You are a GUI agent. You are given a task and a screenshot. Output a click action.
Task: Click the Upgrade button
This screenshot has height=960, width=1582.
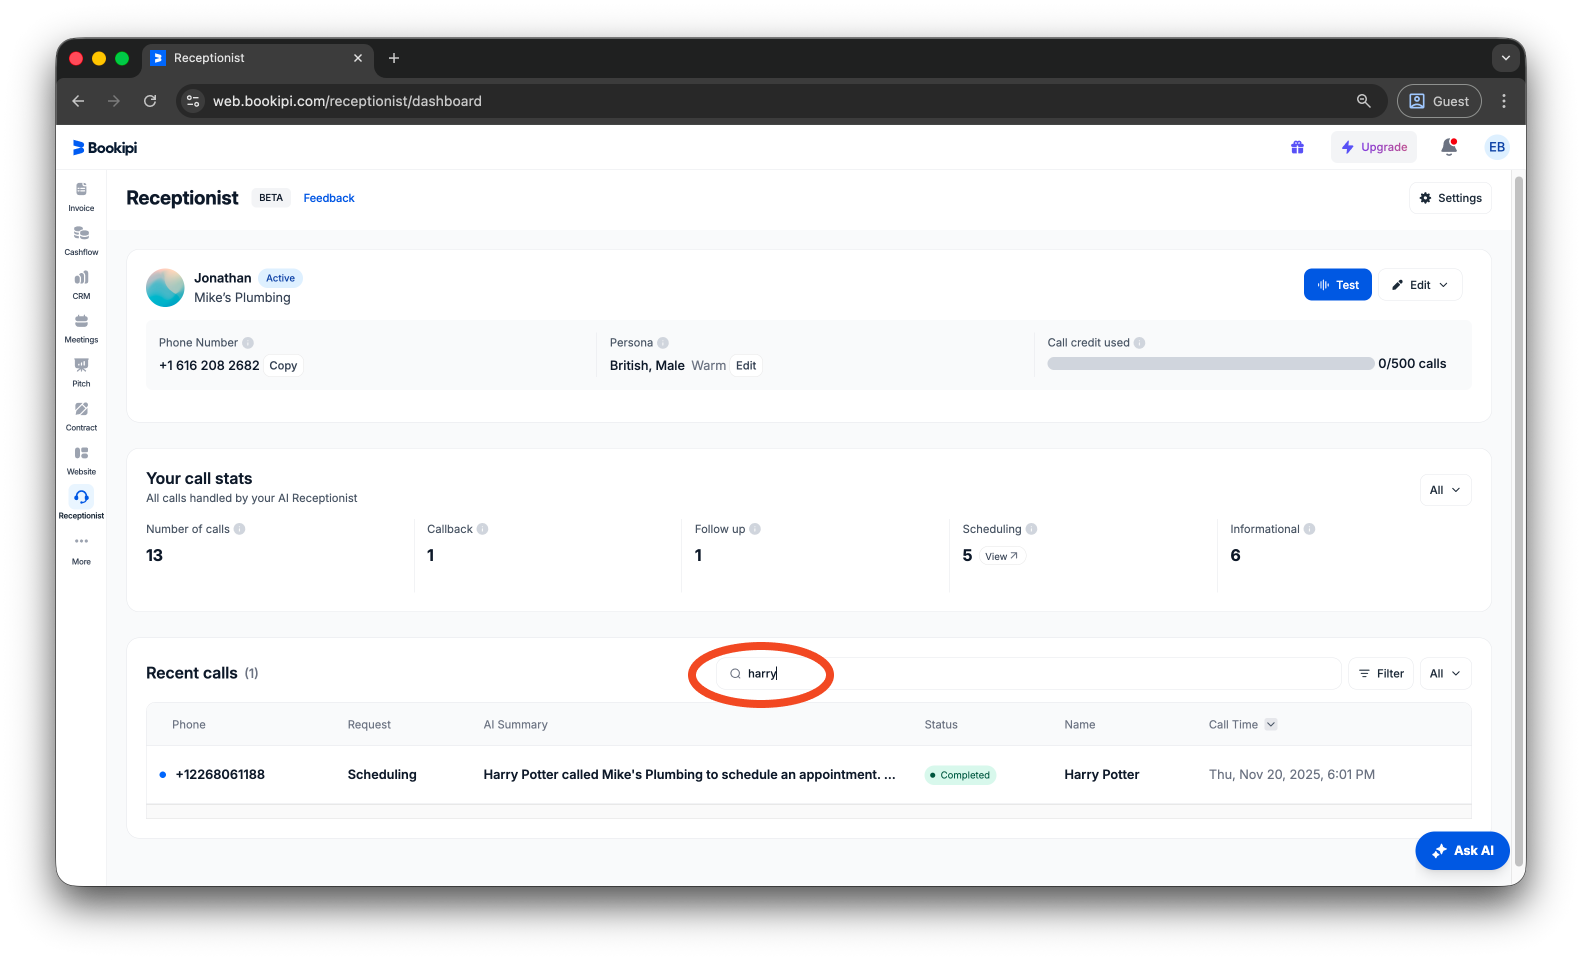click(1374, 147)
